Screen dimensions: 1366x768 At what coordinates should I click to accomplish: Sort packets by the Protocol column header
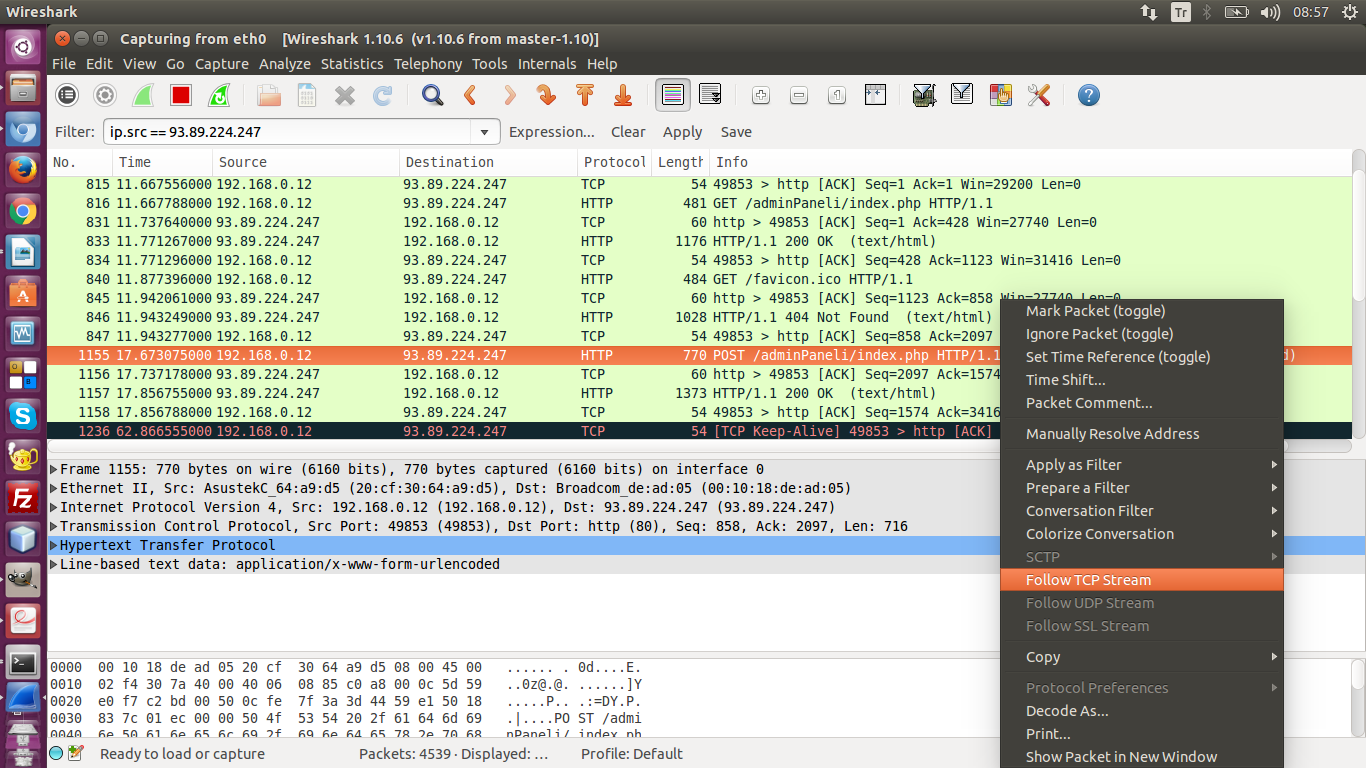[x=615, y=162]
